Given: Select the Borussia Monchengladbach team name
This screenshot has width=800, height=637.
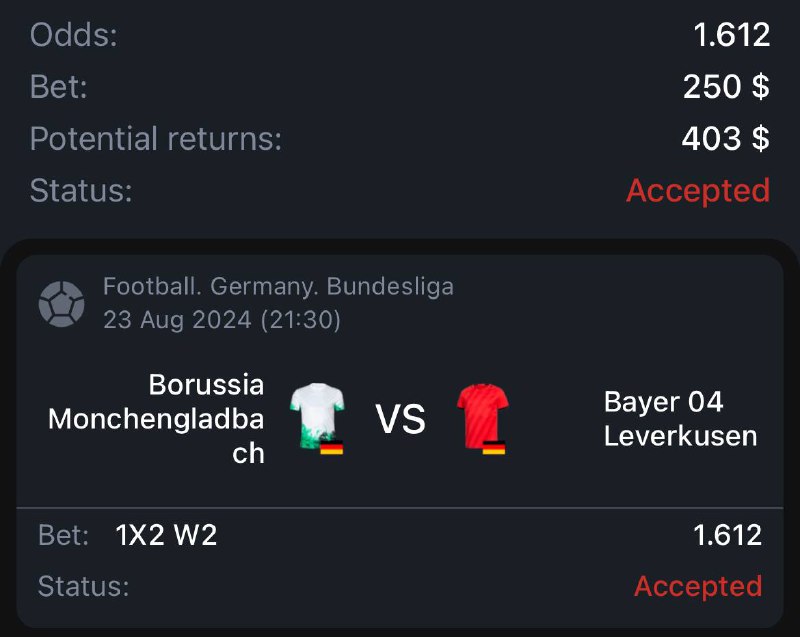Looking at the screenshot, I should coord(157,418).
